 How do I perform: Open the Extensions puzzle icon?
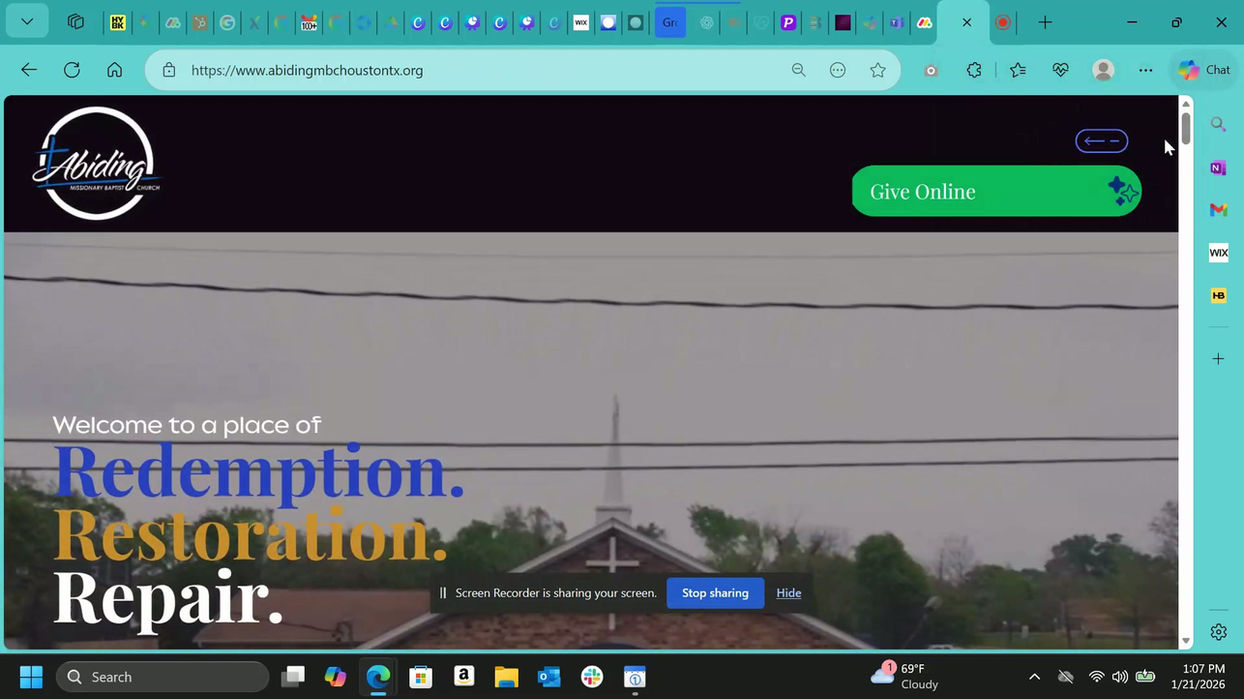tap(974, 70)
